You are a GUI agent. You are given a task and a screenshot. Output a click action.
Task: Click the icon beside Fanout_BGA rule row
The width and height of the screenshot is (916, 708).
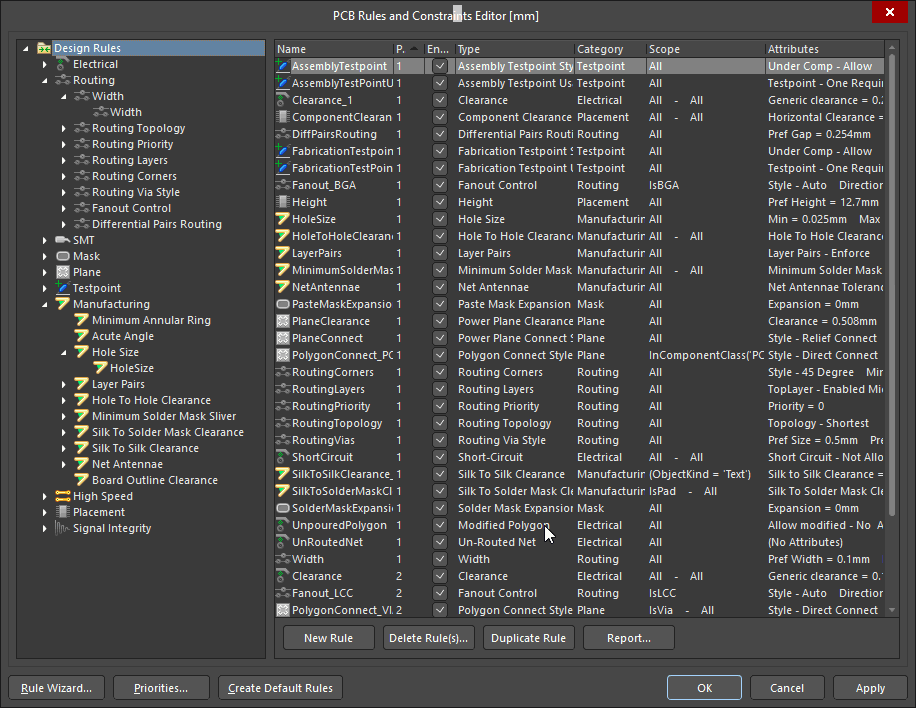283,185
